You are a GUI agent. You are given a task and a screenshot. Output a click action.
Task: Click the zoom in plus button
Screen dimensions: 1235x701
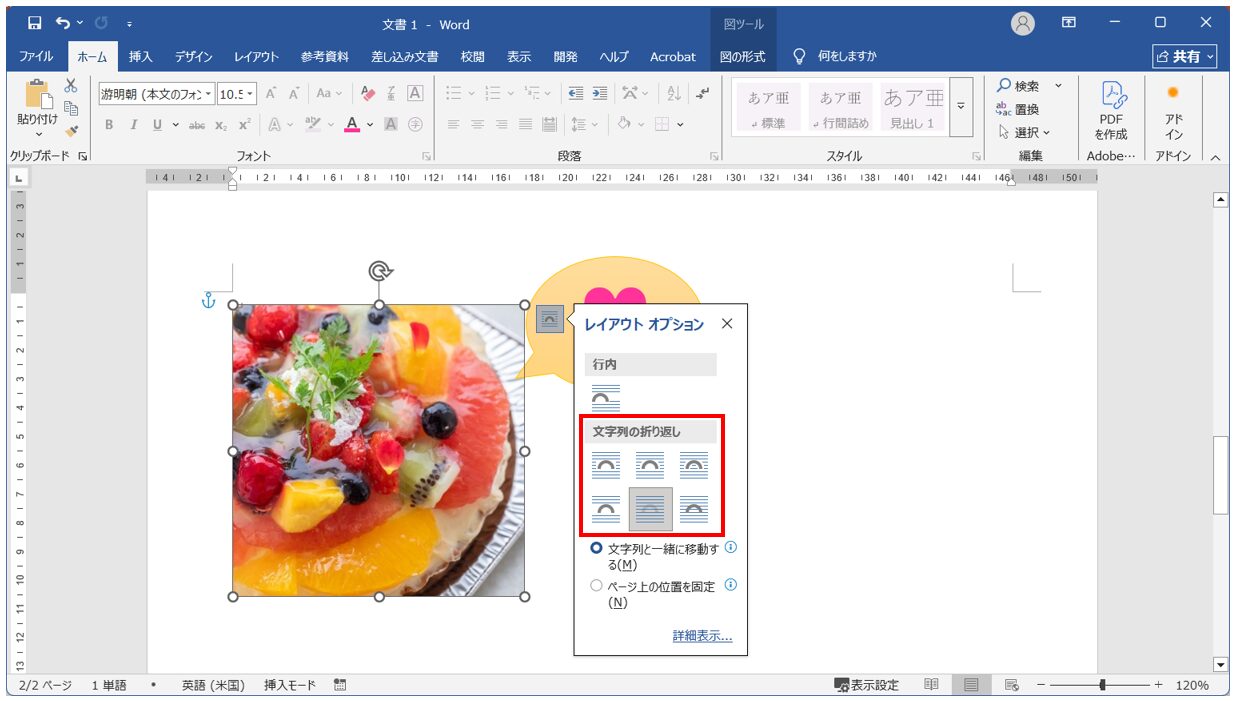point(1159,685)
